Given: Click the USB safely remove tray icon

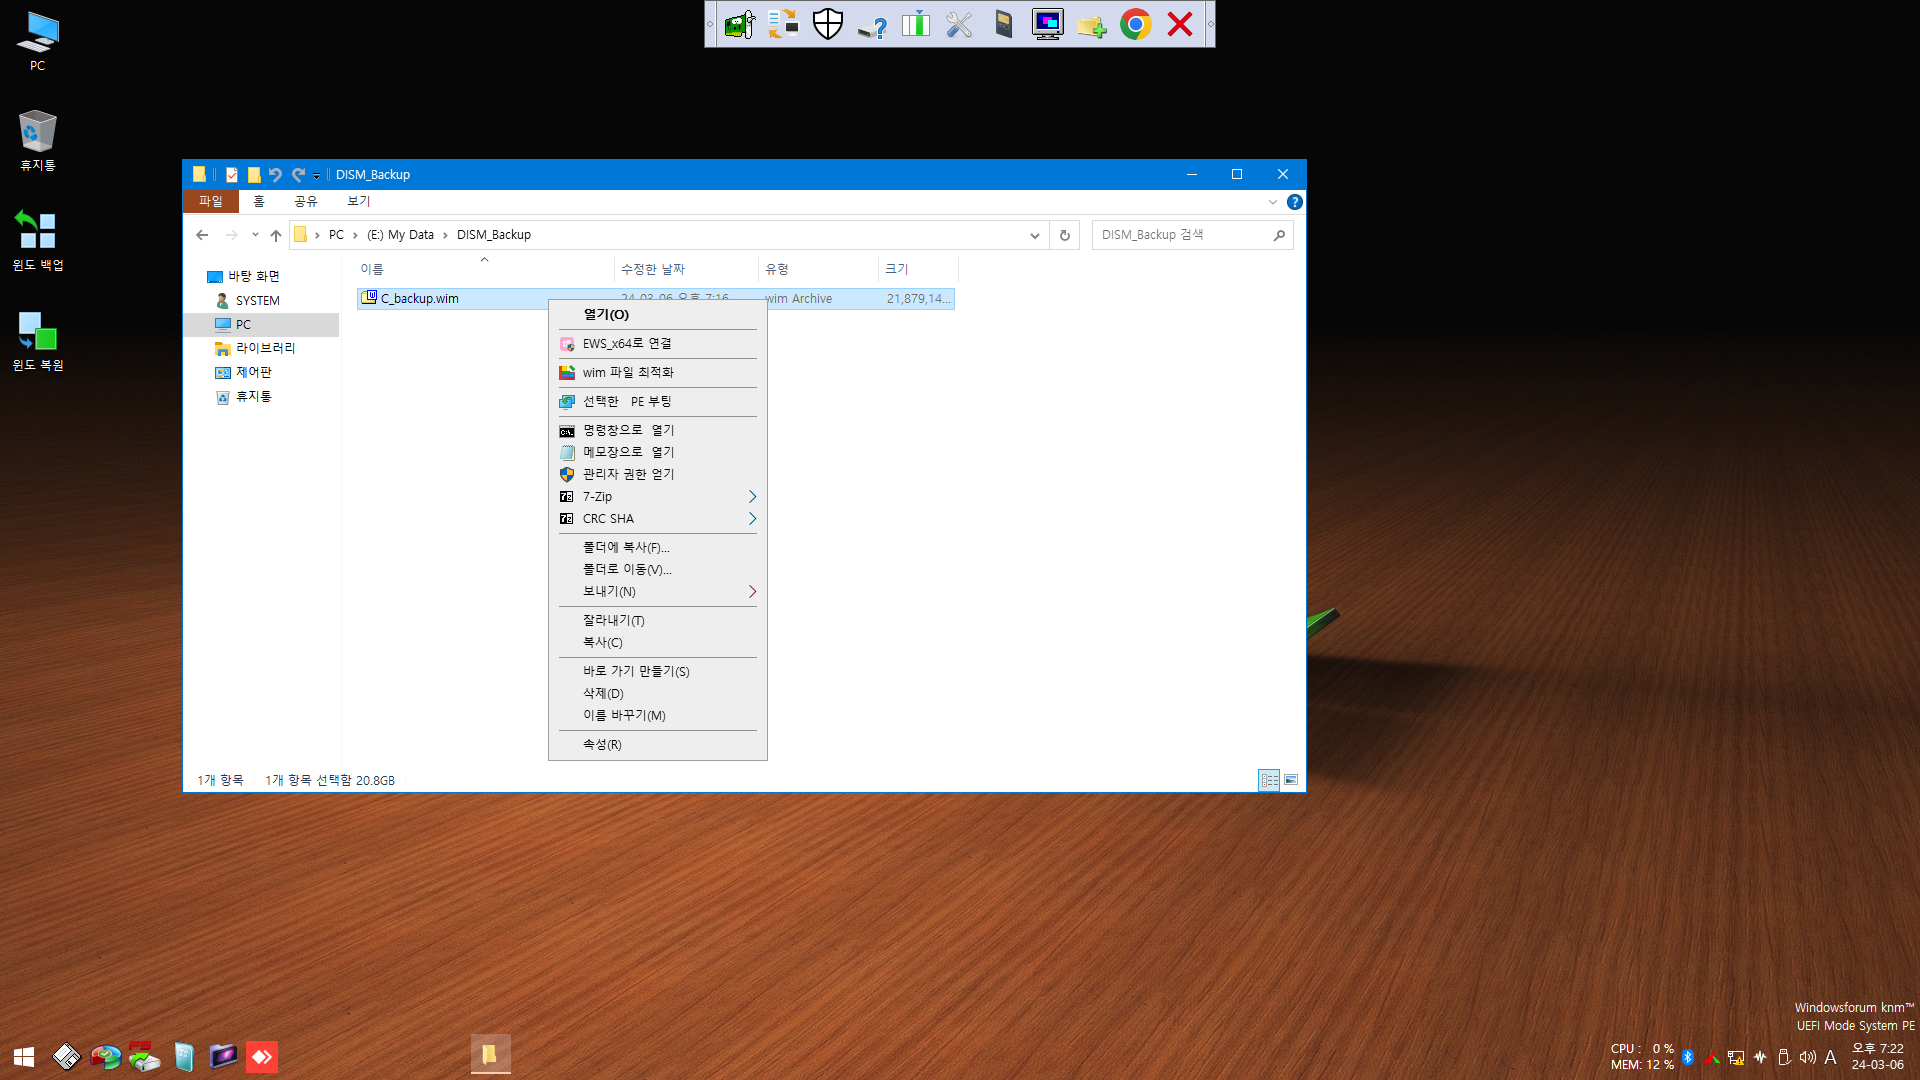Looking at the screenshot, I should 1784,1057.
